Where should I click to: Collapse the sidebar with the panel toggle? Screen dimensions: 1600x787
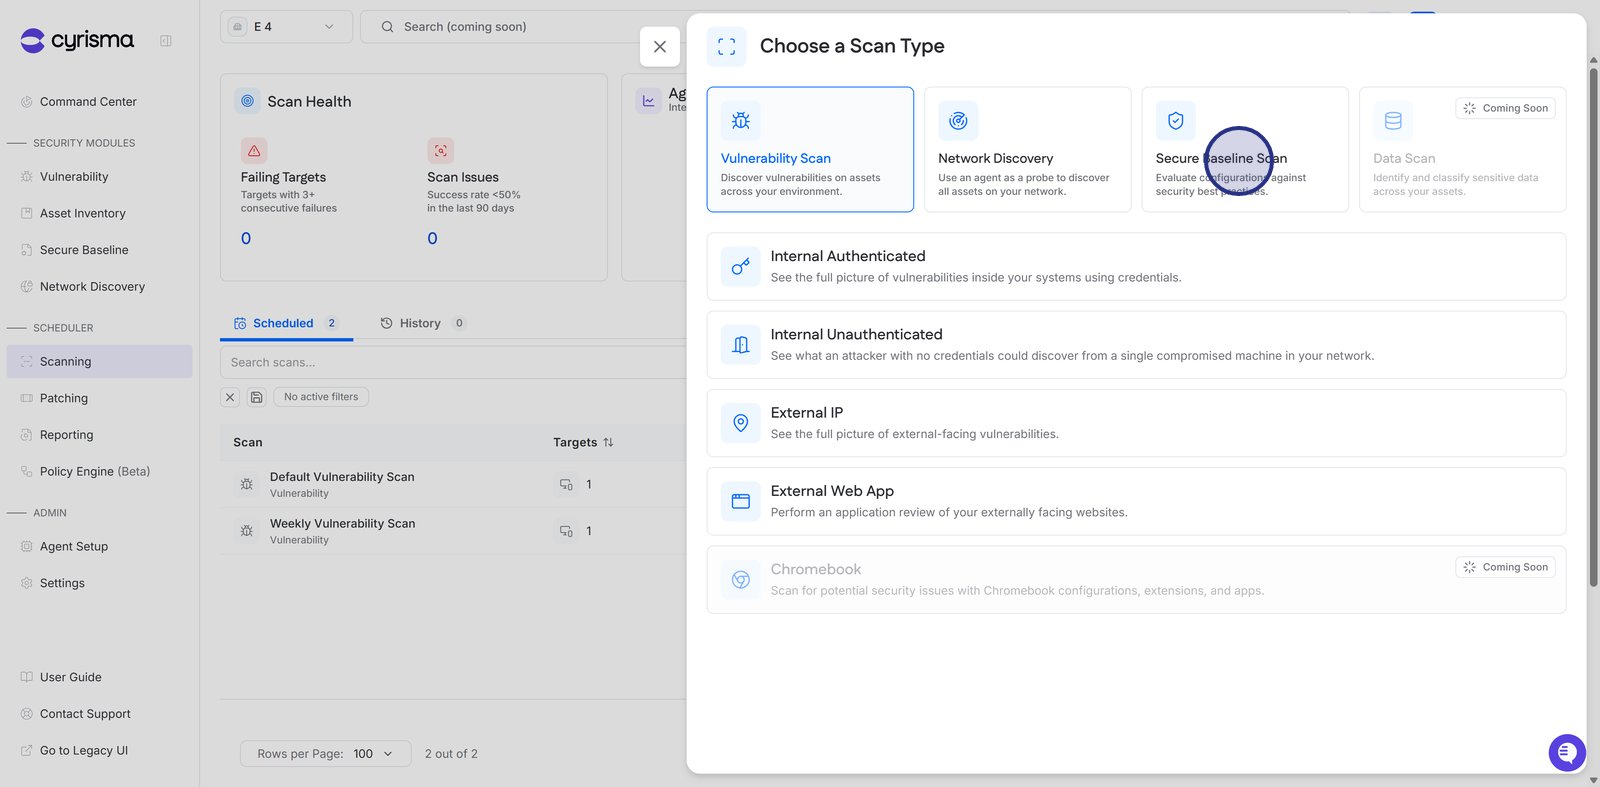pos(166,41)
